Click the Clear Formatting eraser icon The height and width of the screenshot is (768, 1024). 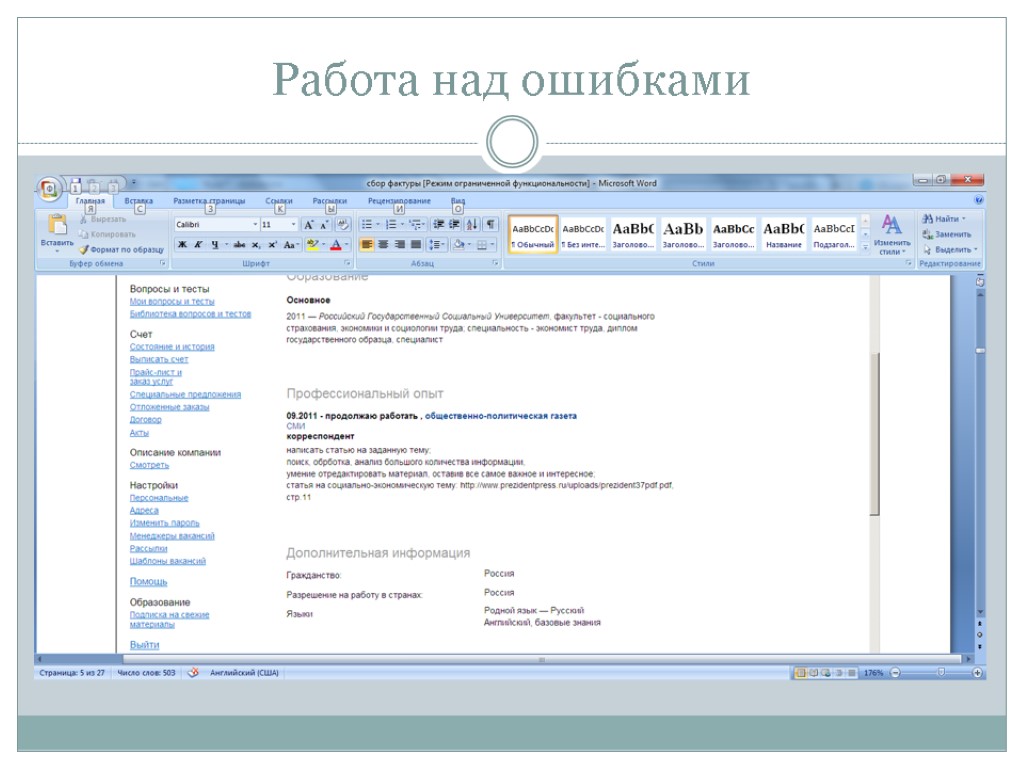tap(343, 225)
